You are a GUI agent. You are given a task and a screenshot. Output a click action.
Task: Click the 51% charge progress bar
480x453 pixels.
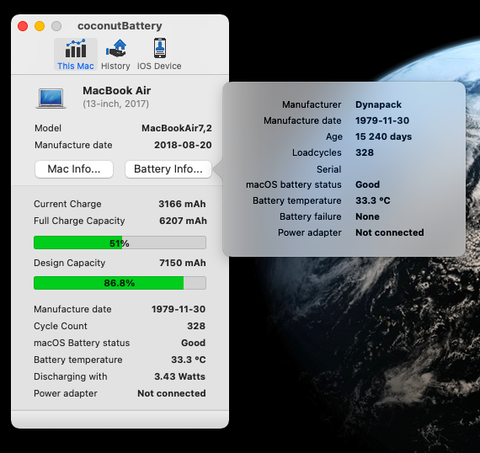120,243
